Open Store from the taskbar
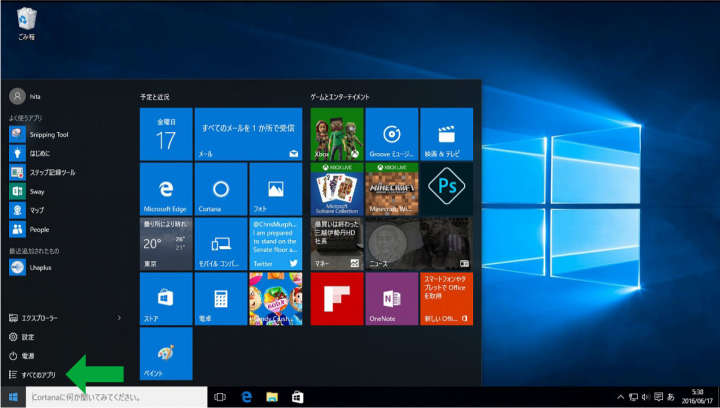This screenshot has width=720, height=408. pos(298,397)
